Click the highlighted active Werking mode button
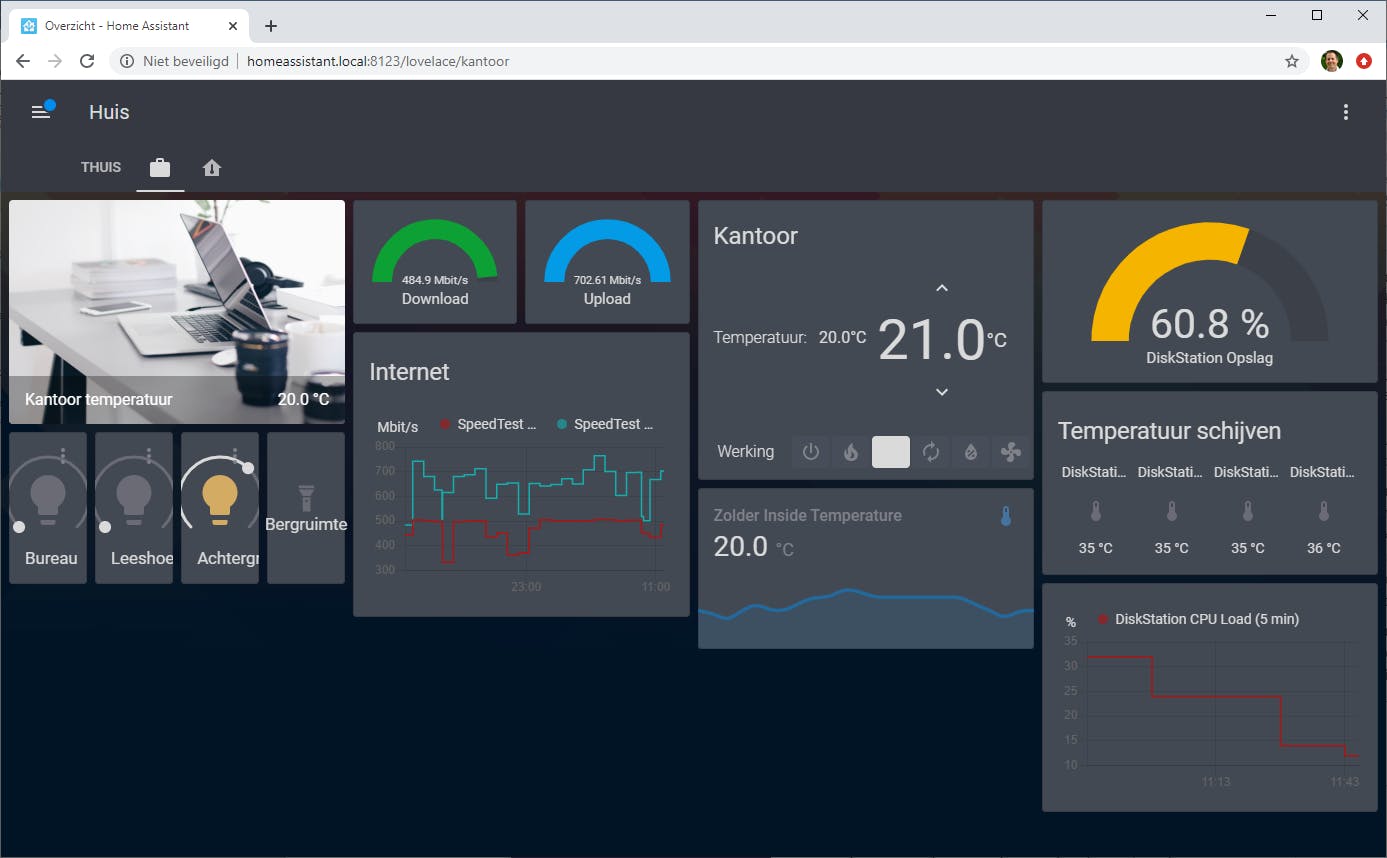 point(891,452)
